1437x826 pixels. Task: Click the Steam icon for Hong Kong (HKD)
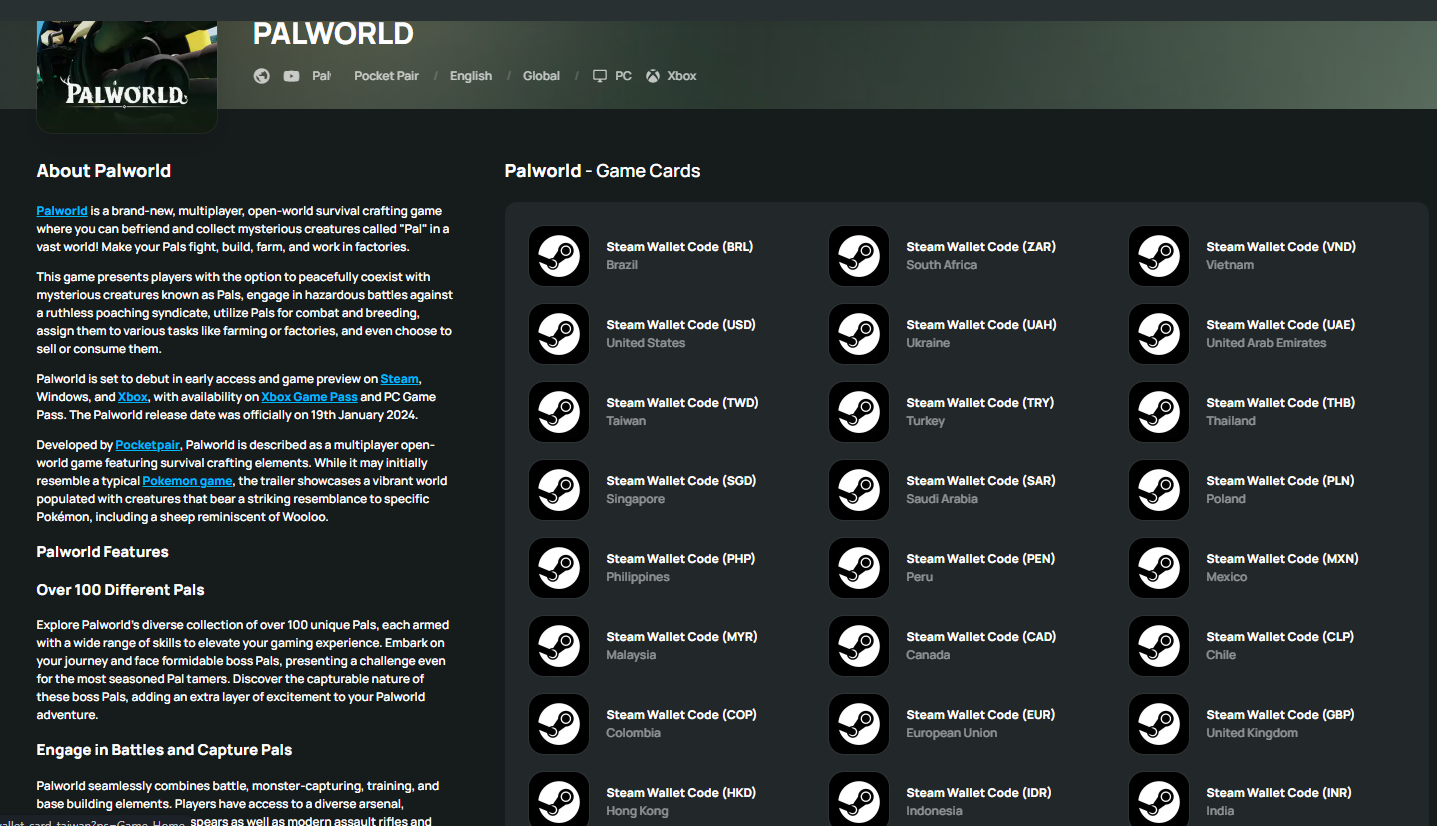(x=559, y=799)
